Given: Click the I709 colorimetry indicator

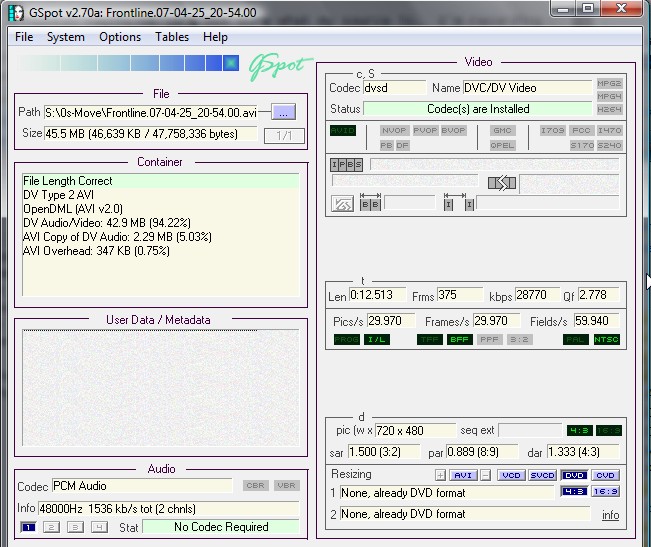Looking at the screenshot, I should coord(553,130).
